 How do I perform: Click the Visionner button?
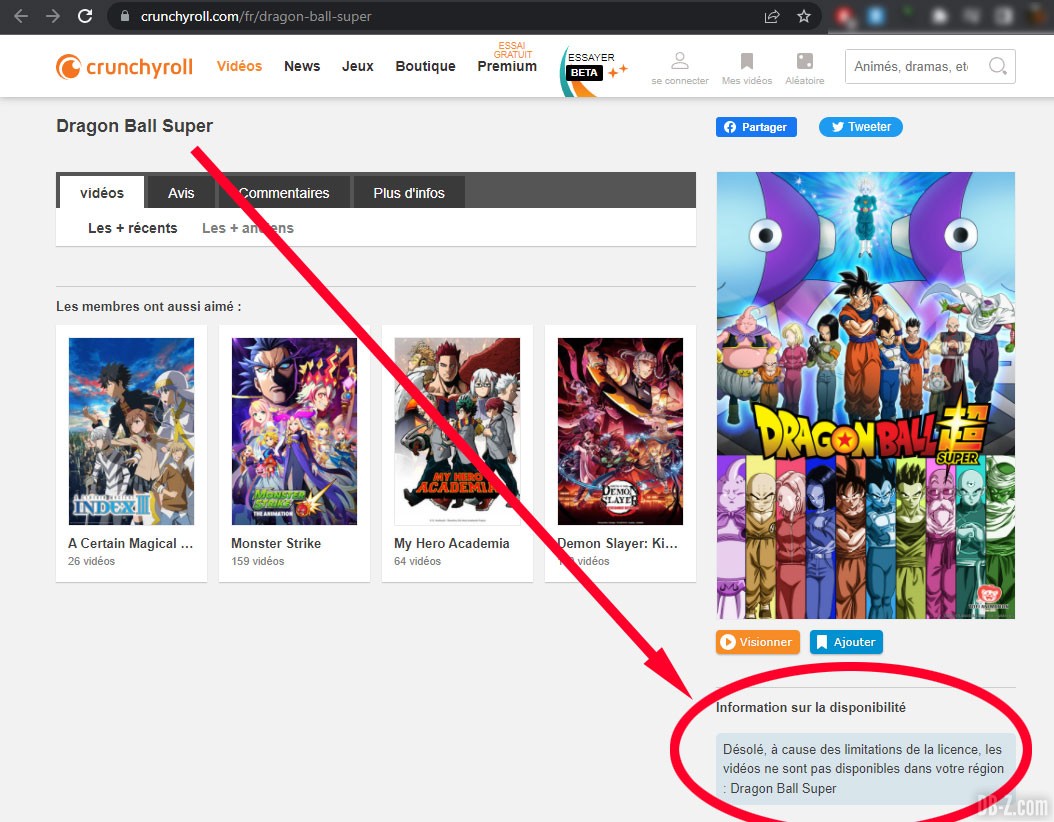[x=758, y=642]
